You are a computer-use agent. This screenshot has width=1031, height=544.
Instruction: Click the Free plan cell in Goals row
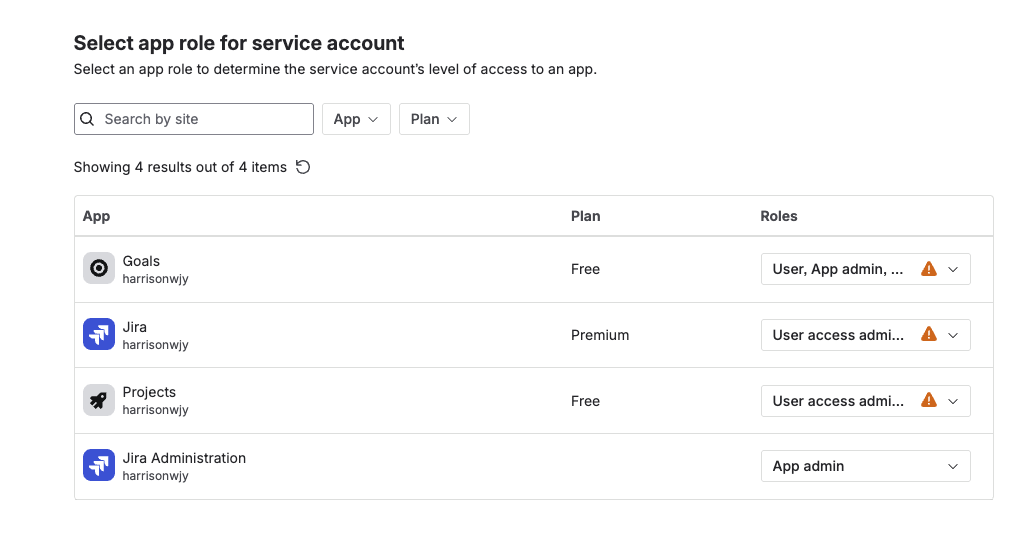coord(585,269)
